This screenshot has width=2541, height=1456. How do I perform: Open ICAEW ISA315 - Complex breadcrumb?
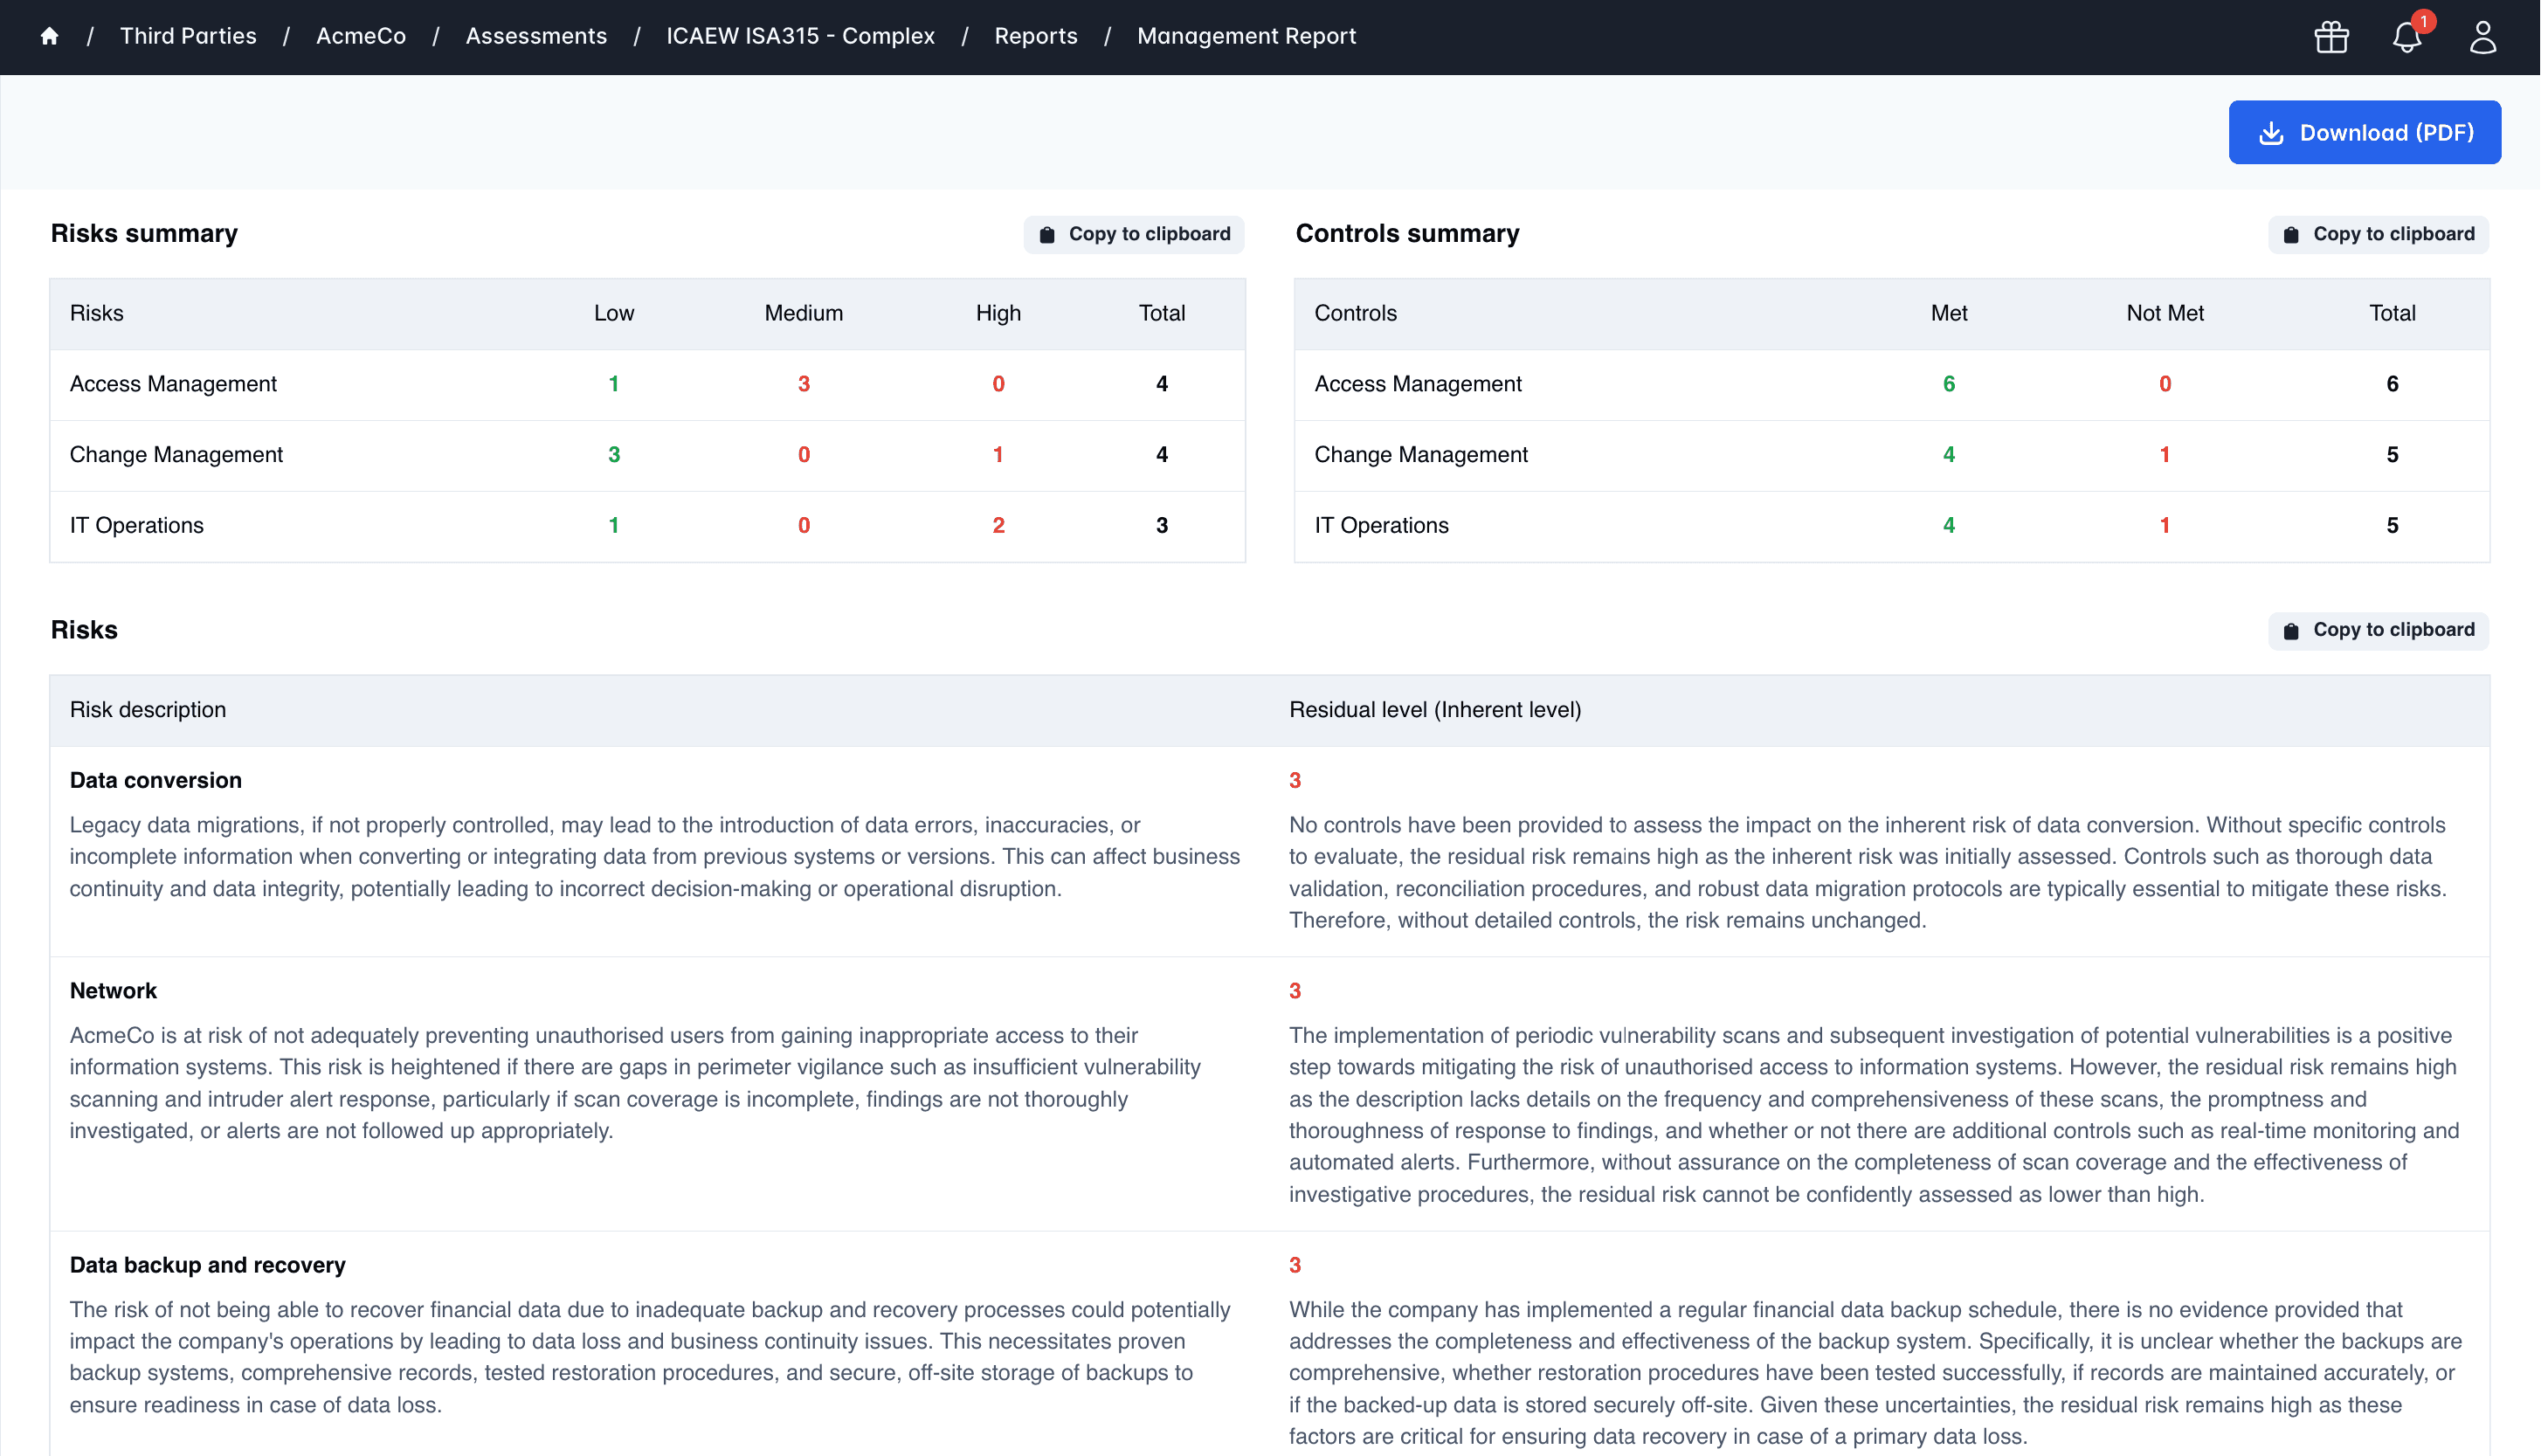(800, 37)
